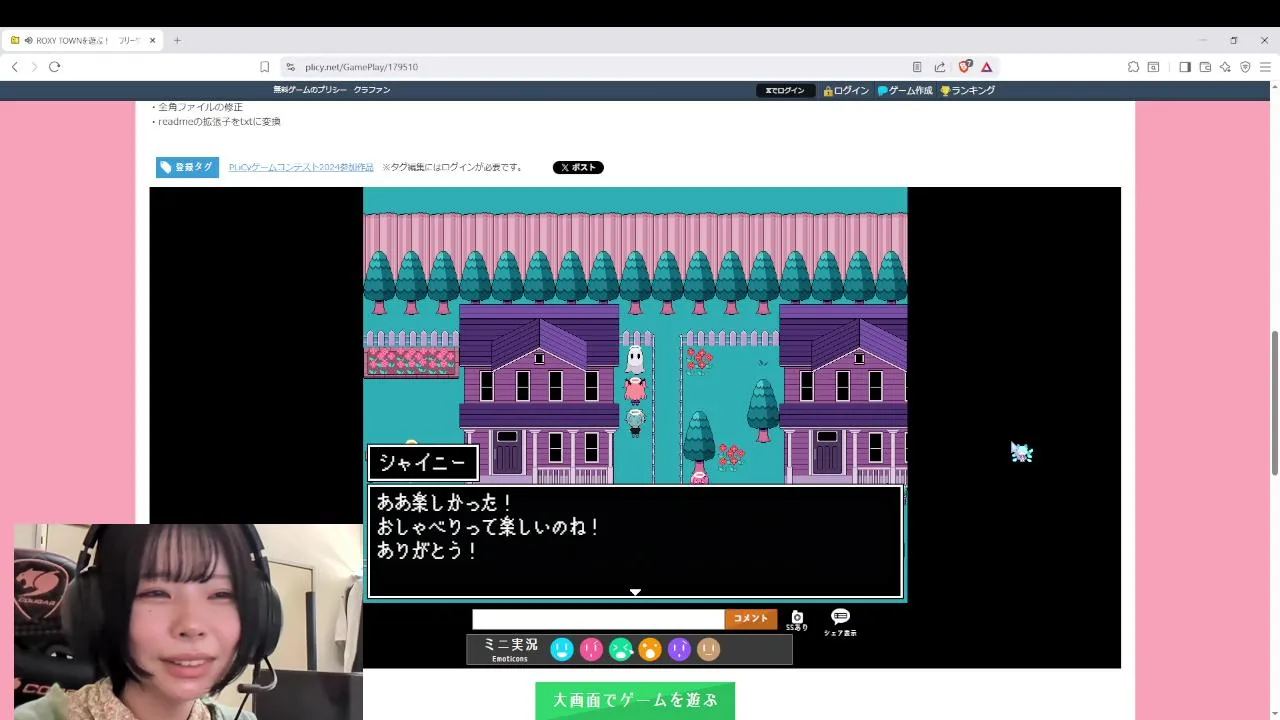Screen dimensions: 1280x720
Task: Open the site information icon in address bar
Action: click(x=290, y=67)
